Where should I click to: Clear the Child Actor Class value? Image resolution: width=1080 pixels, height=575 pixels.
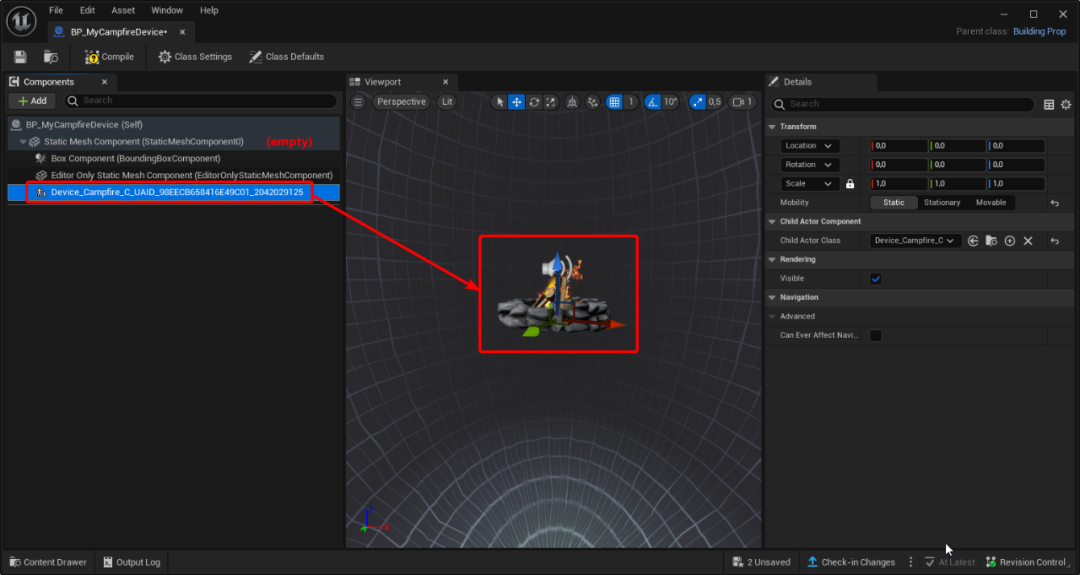[1028, 240]
